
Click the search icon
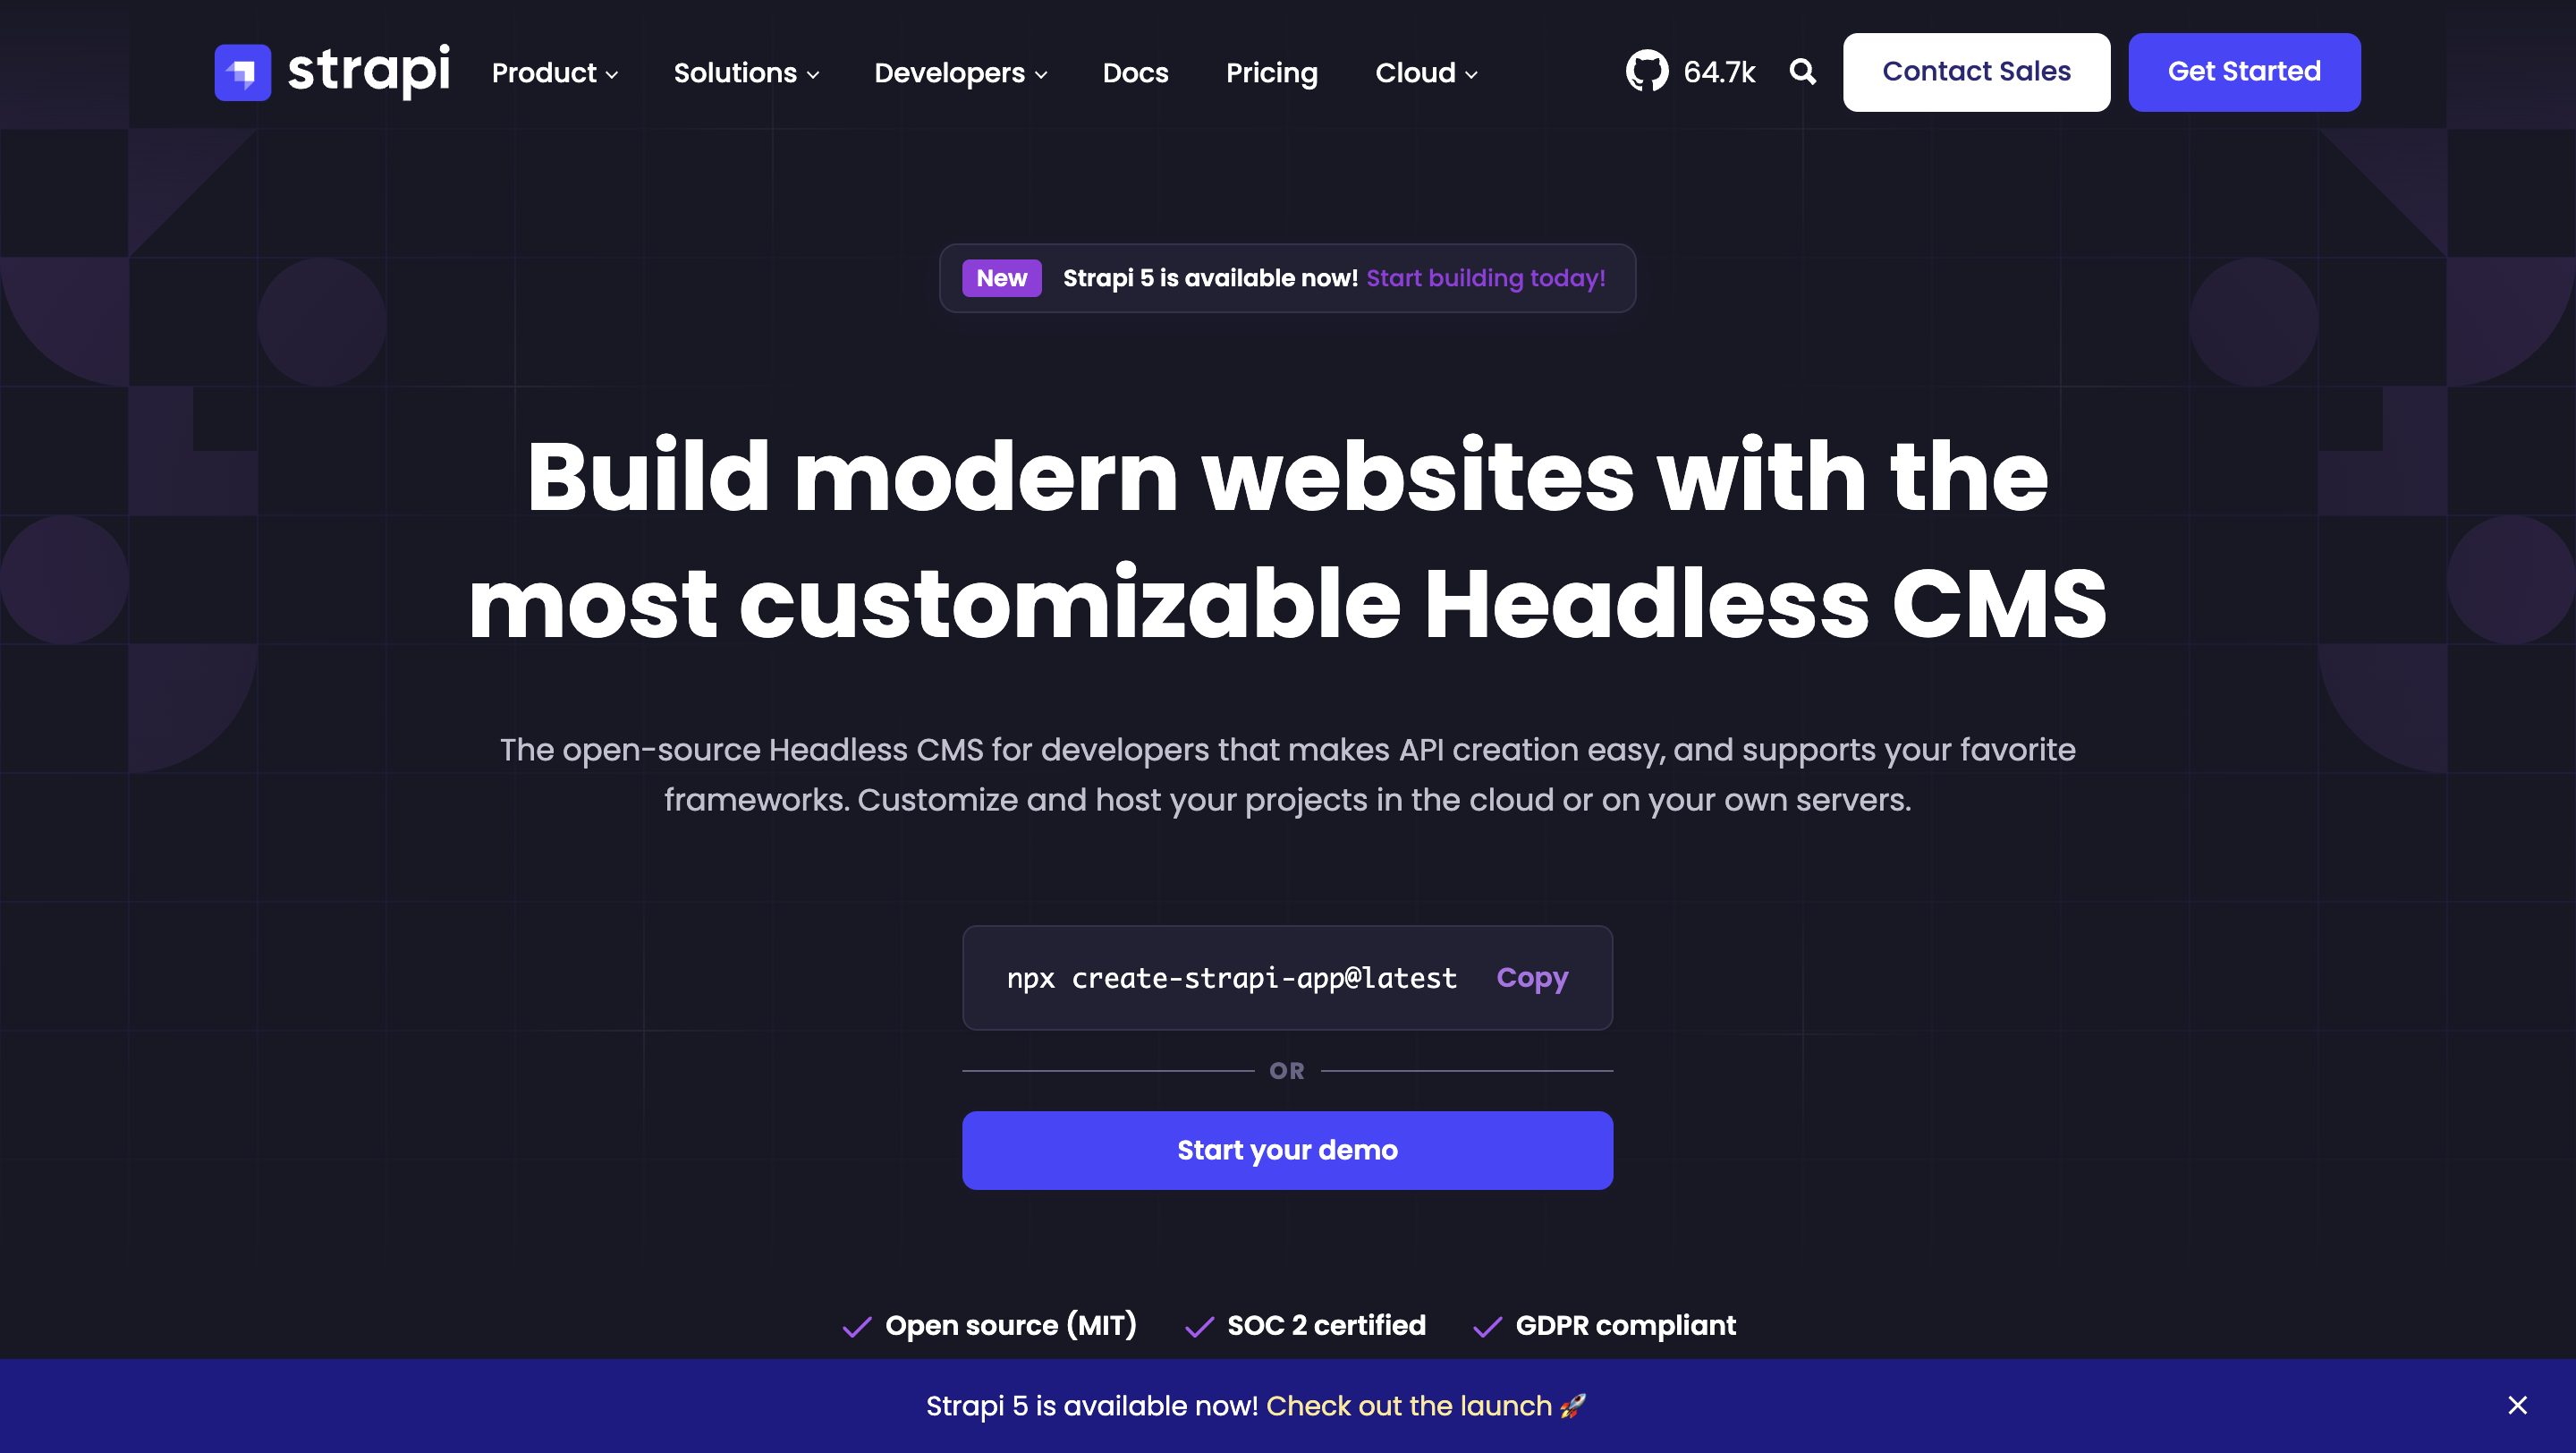tap(1803, 71)
